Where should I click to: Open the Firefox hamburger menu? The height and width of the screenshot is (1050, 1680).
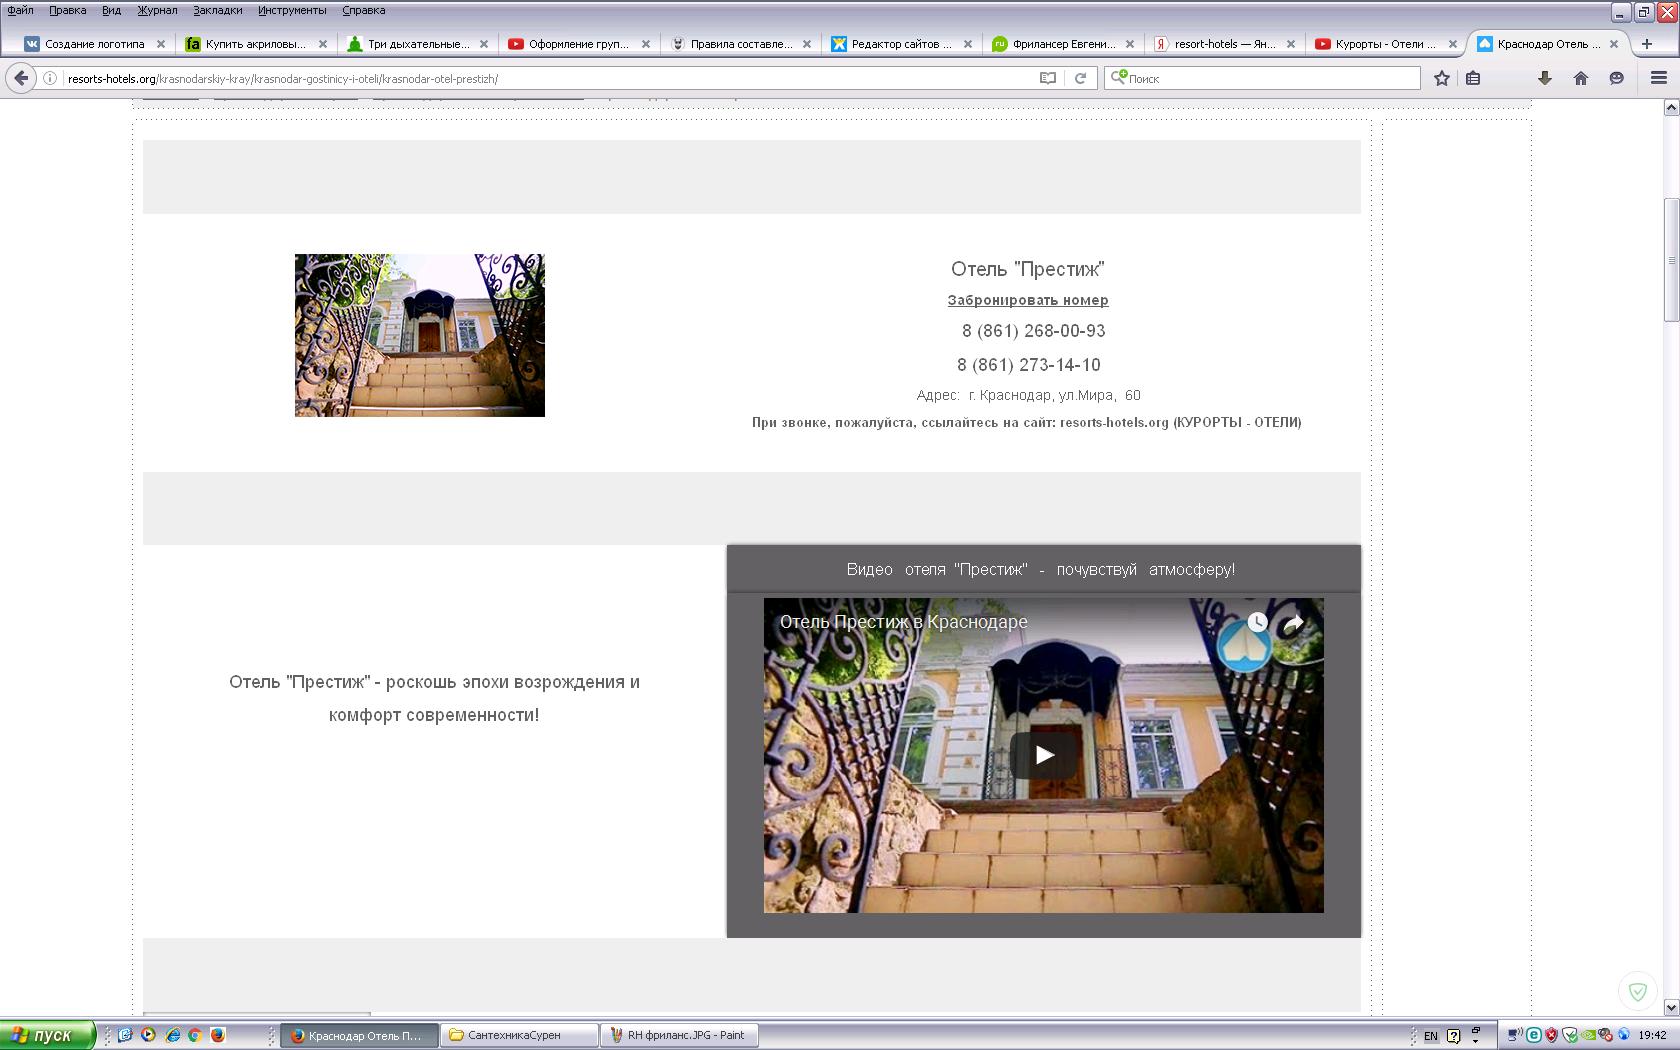pos(1659,78)
